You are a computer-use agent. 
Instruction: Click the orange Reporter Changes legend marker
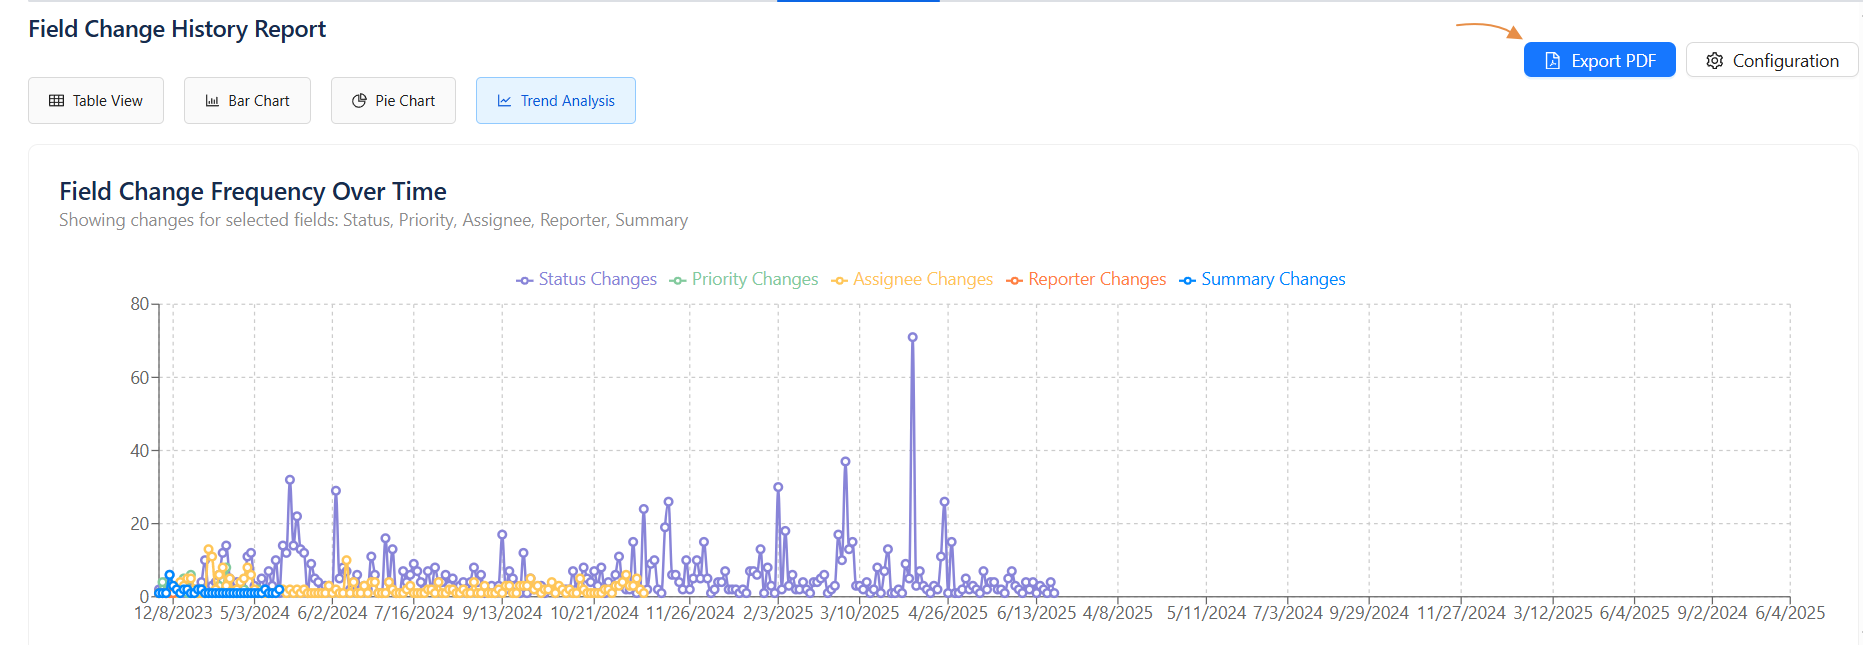[x=1014, y=280]
